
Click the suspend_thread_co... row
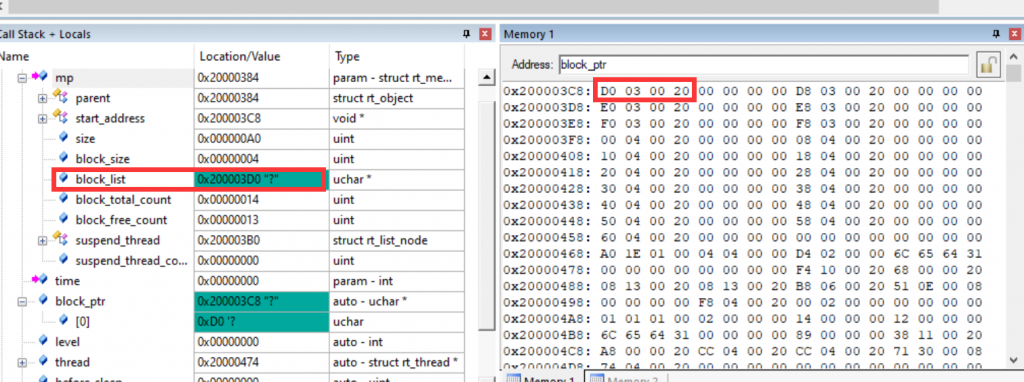232,261
